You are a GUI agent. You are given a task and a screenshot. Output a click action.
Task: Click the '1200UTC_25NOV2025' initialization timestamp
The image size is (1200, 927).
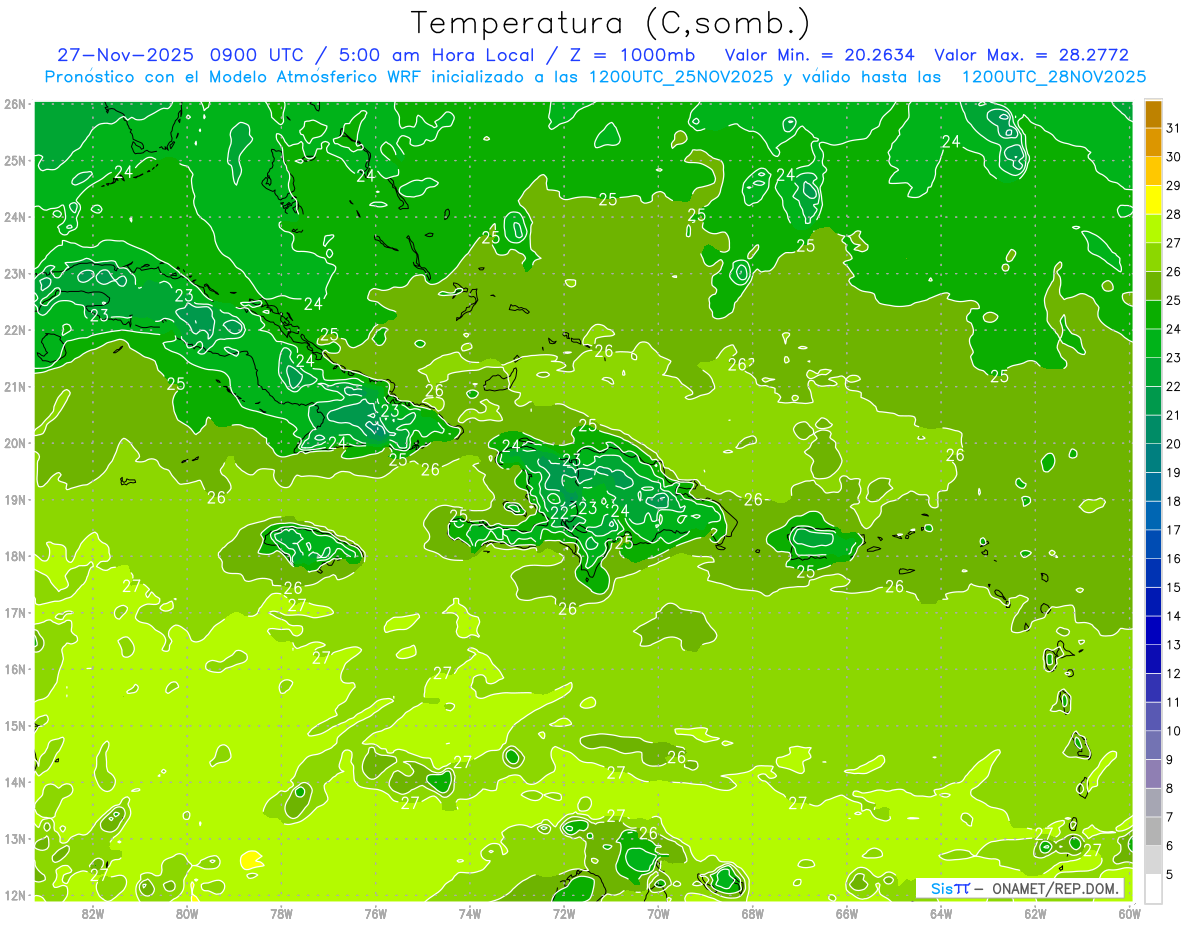(x=680, y=77)
